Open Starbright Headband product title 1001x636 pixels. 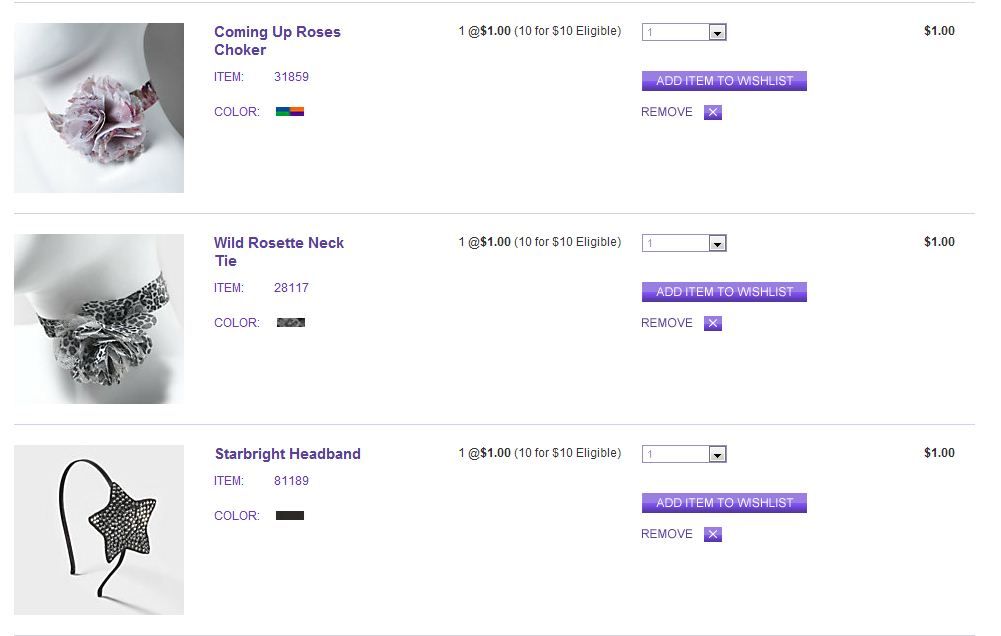point(287,454)
